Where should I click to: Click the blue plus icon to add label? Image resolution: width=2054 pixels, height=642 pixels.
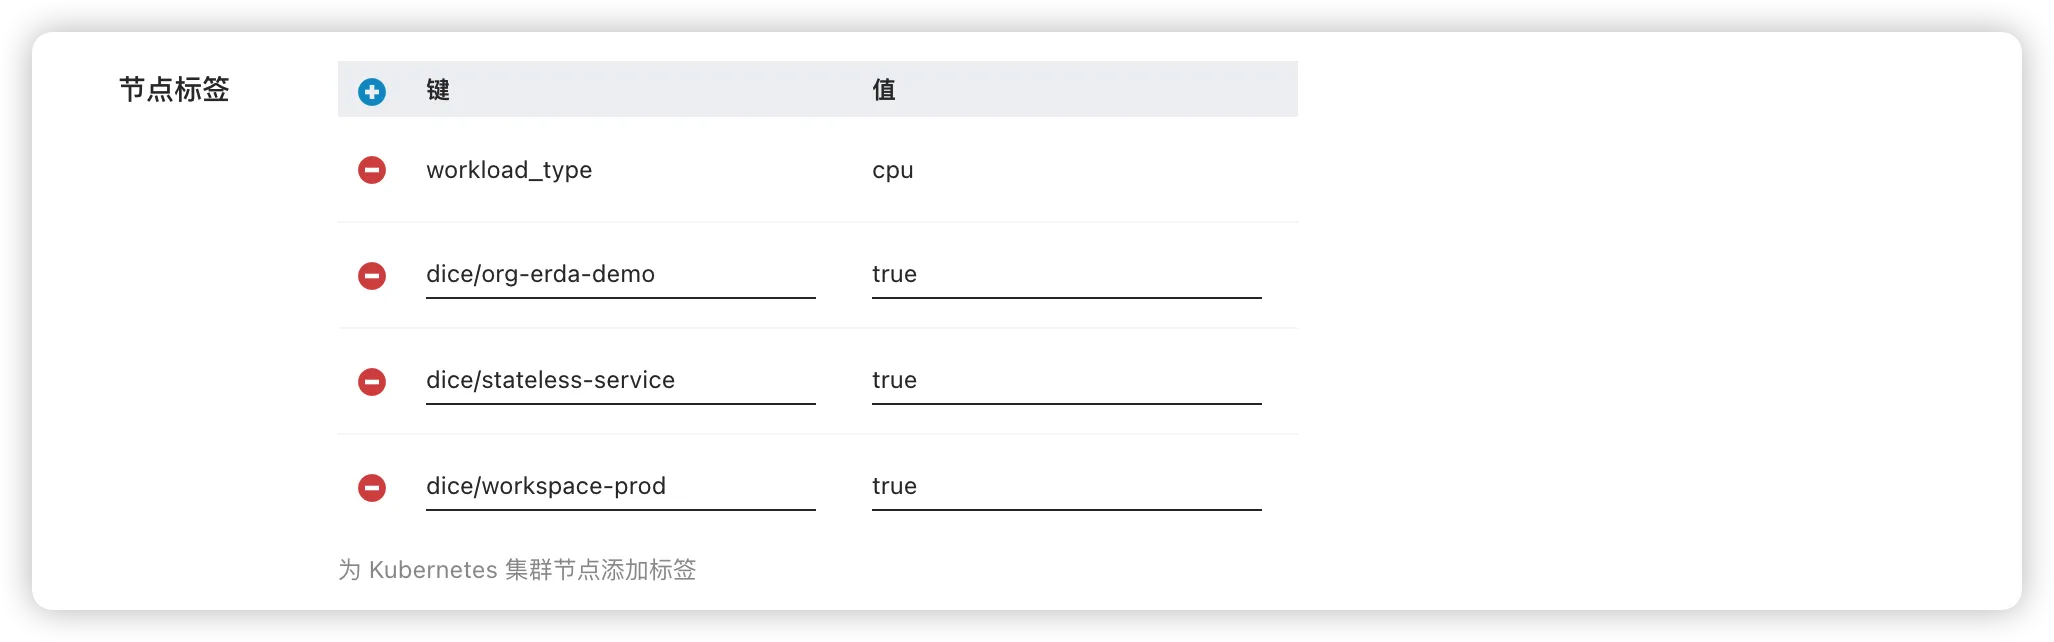[x=372, y=92]
